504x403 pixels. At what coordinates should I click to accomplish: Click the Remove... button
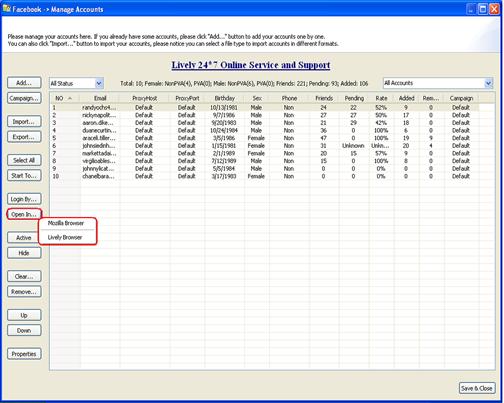(x=24, y=292)
